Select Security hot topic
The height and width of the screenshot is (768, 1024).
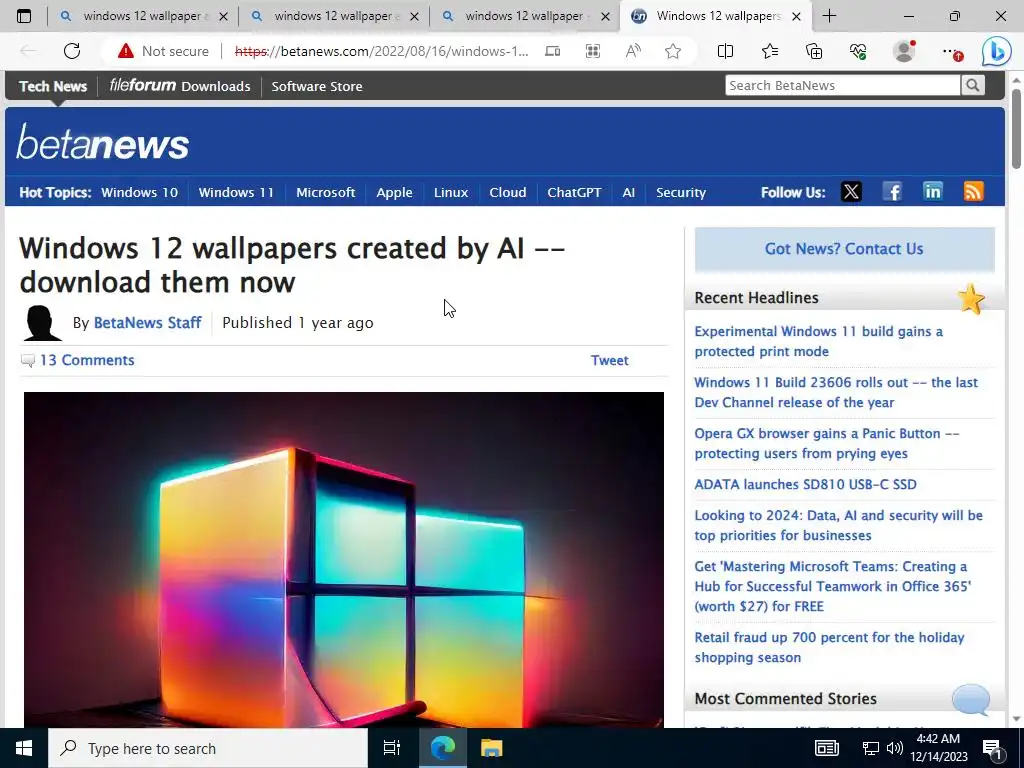(x=680, y=192)
